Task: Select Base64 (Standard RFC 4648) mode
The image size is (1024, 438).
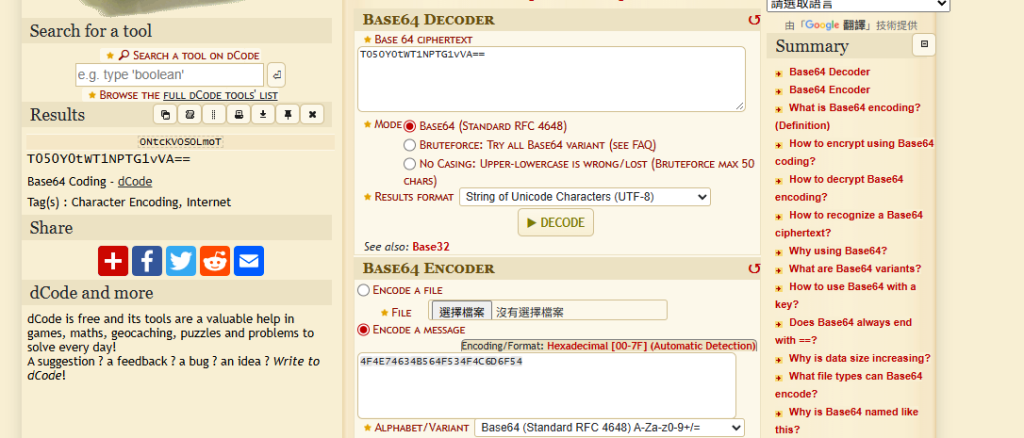Action: click(409, 126)
